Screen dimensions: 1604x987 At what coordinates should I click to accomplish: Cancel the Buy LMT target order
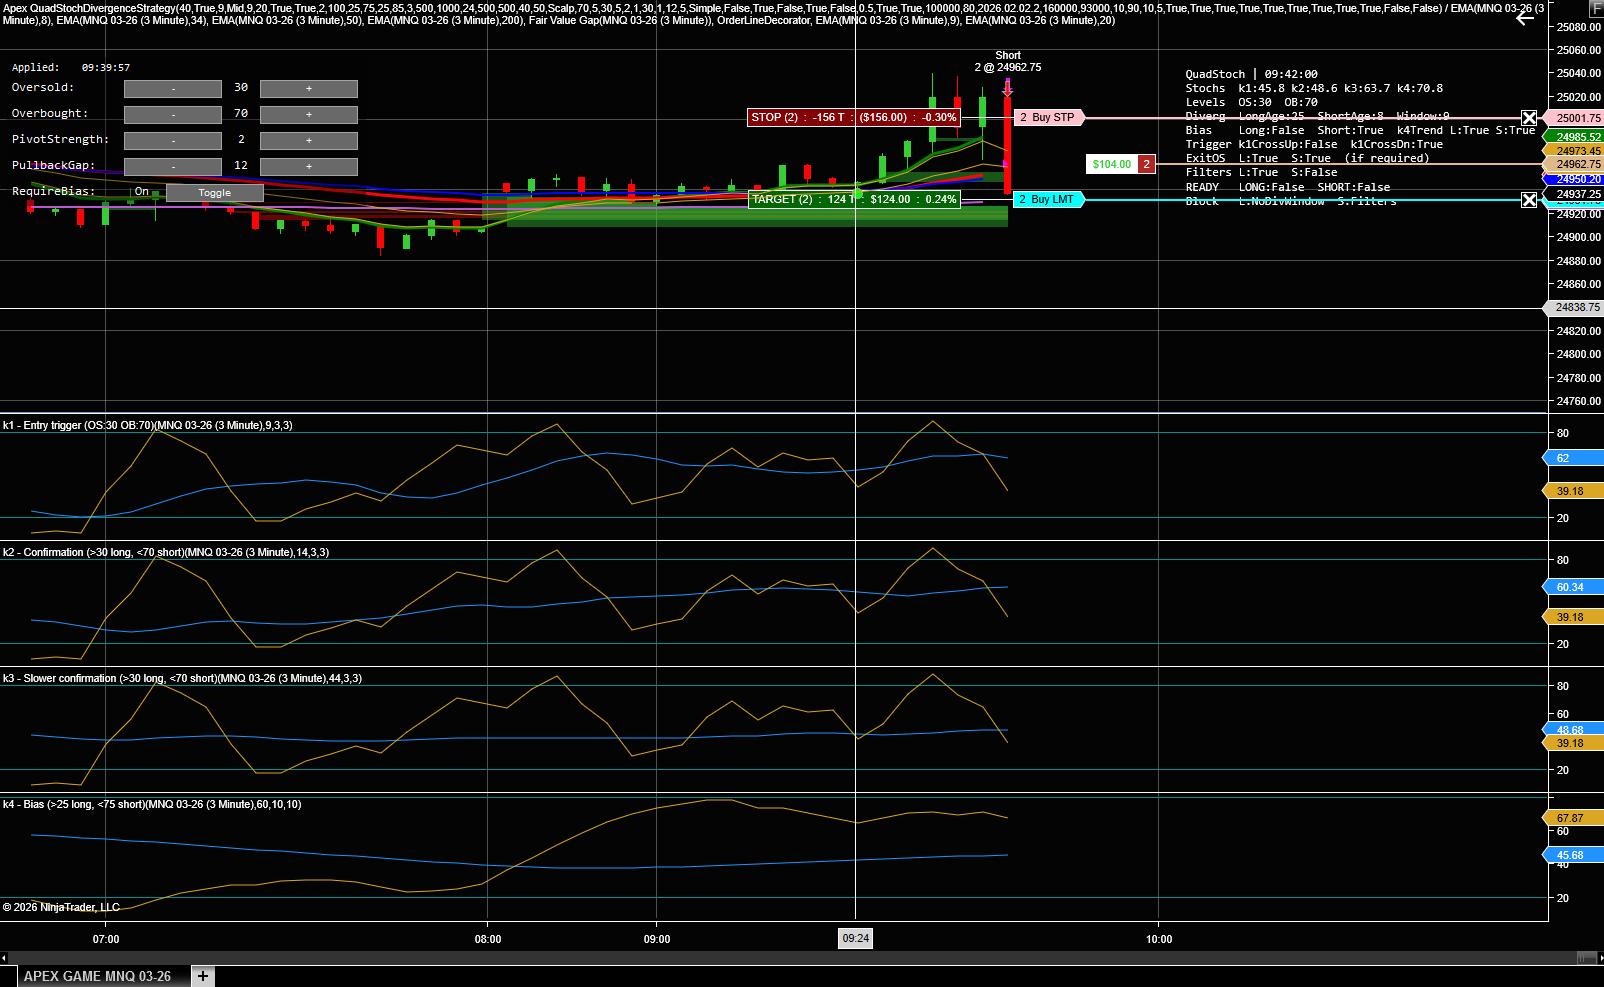(x=1529, y=200)
